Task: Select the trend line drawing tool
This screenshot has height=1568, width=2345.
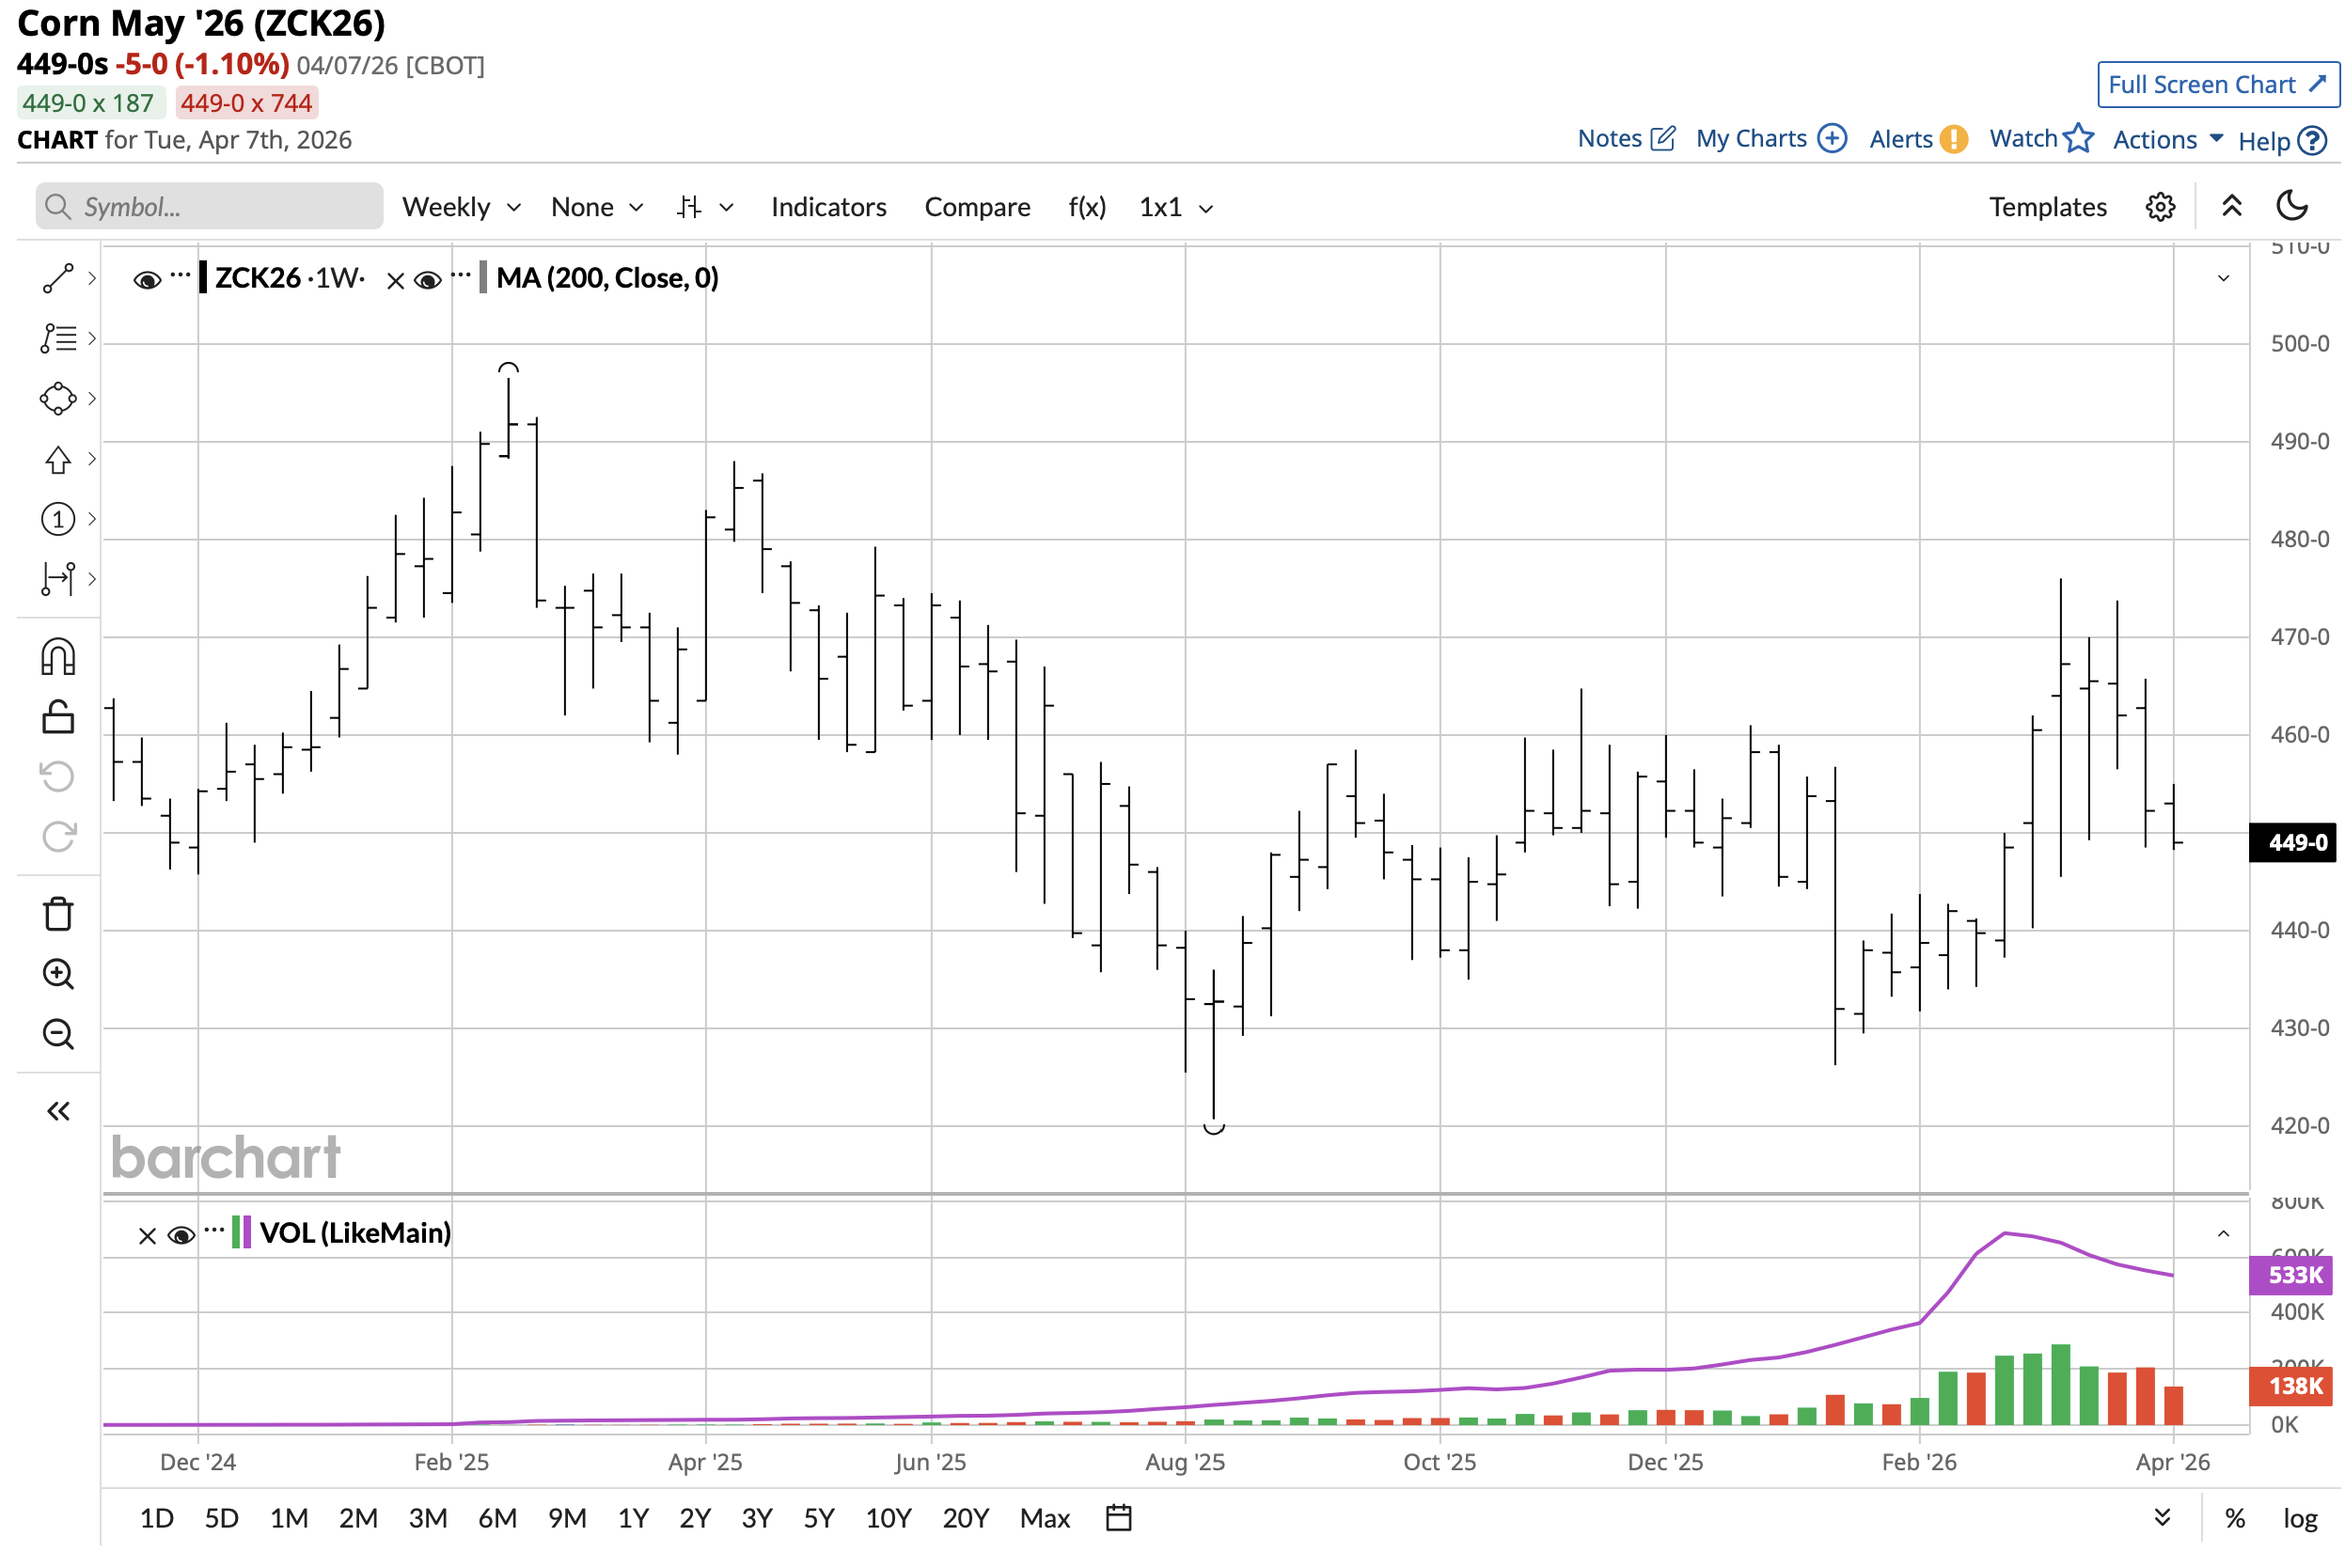Action: (x=58, y=278)
